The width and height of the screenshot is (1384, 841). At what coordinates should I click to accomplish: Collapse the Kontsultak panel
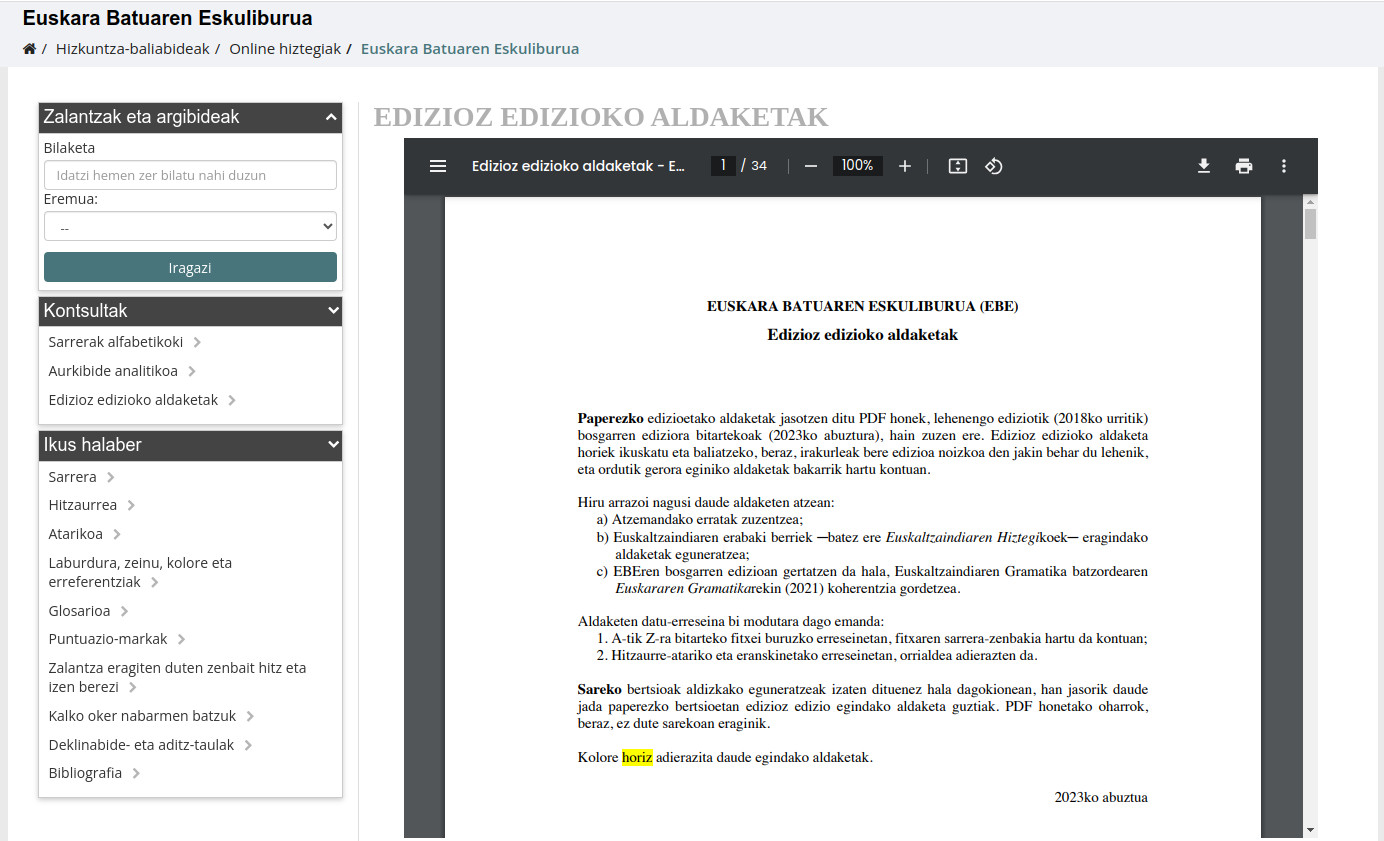(333, 311)
